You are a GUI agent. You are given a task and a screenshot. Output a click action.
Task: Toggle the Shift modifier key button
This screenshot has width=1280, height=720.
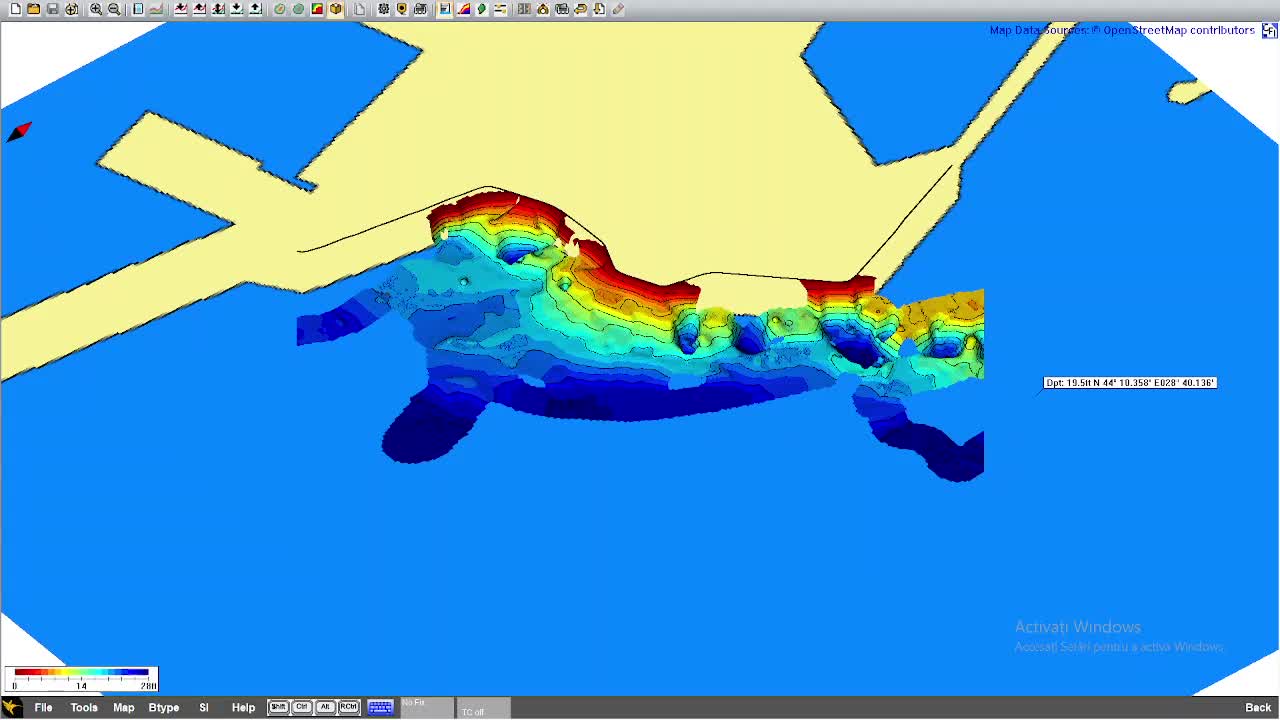point(278,707)
